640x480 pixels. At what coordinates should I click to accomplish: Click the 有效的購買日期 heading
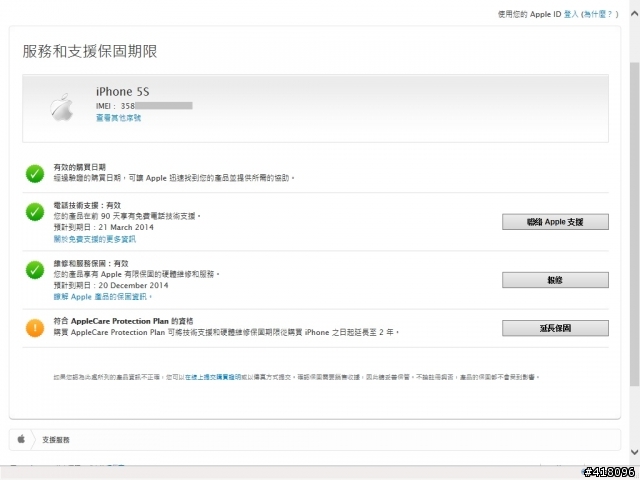80,167
